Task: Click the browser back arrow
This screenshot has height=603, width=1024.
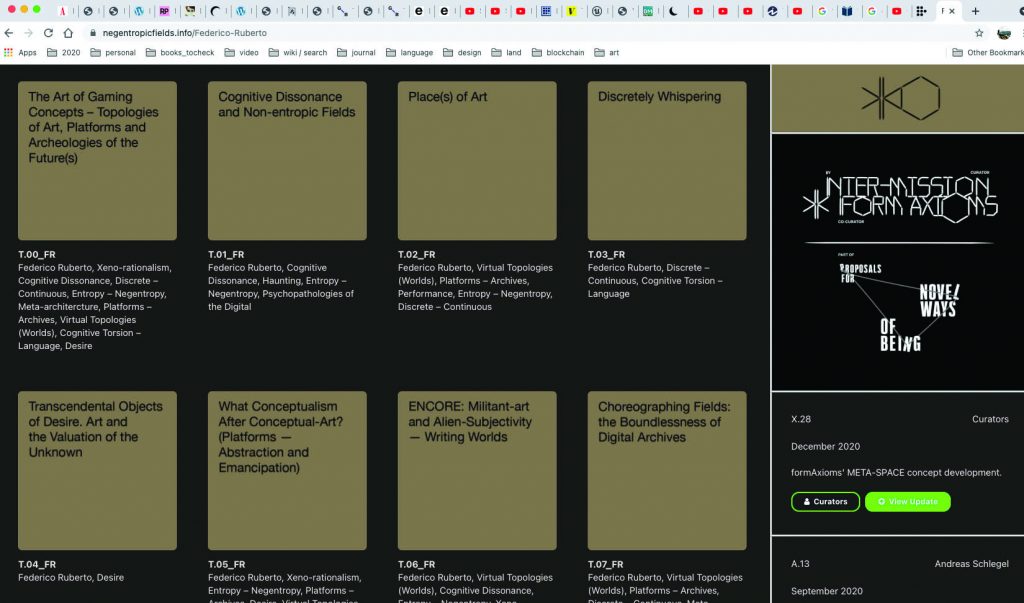Action: click(x=9, y=33)
